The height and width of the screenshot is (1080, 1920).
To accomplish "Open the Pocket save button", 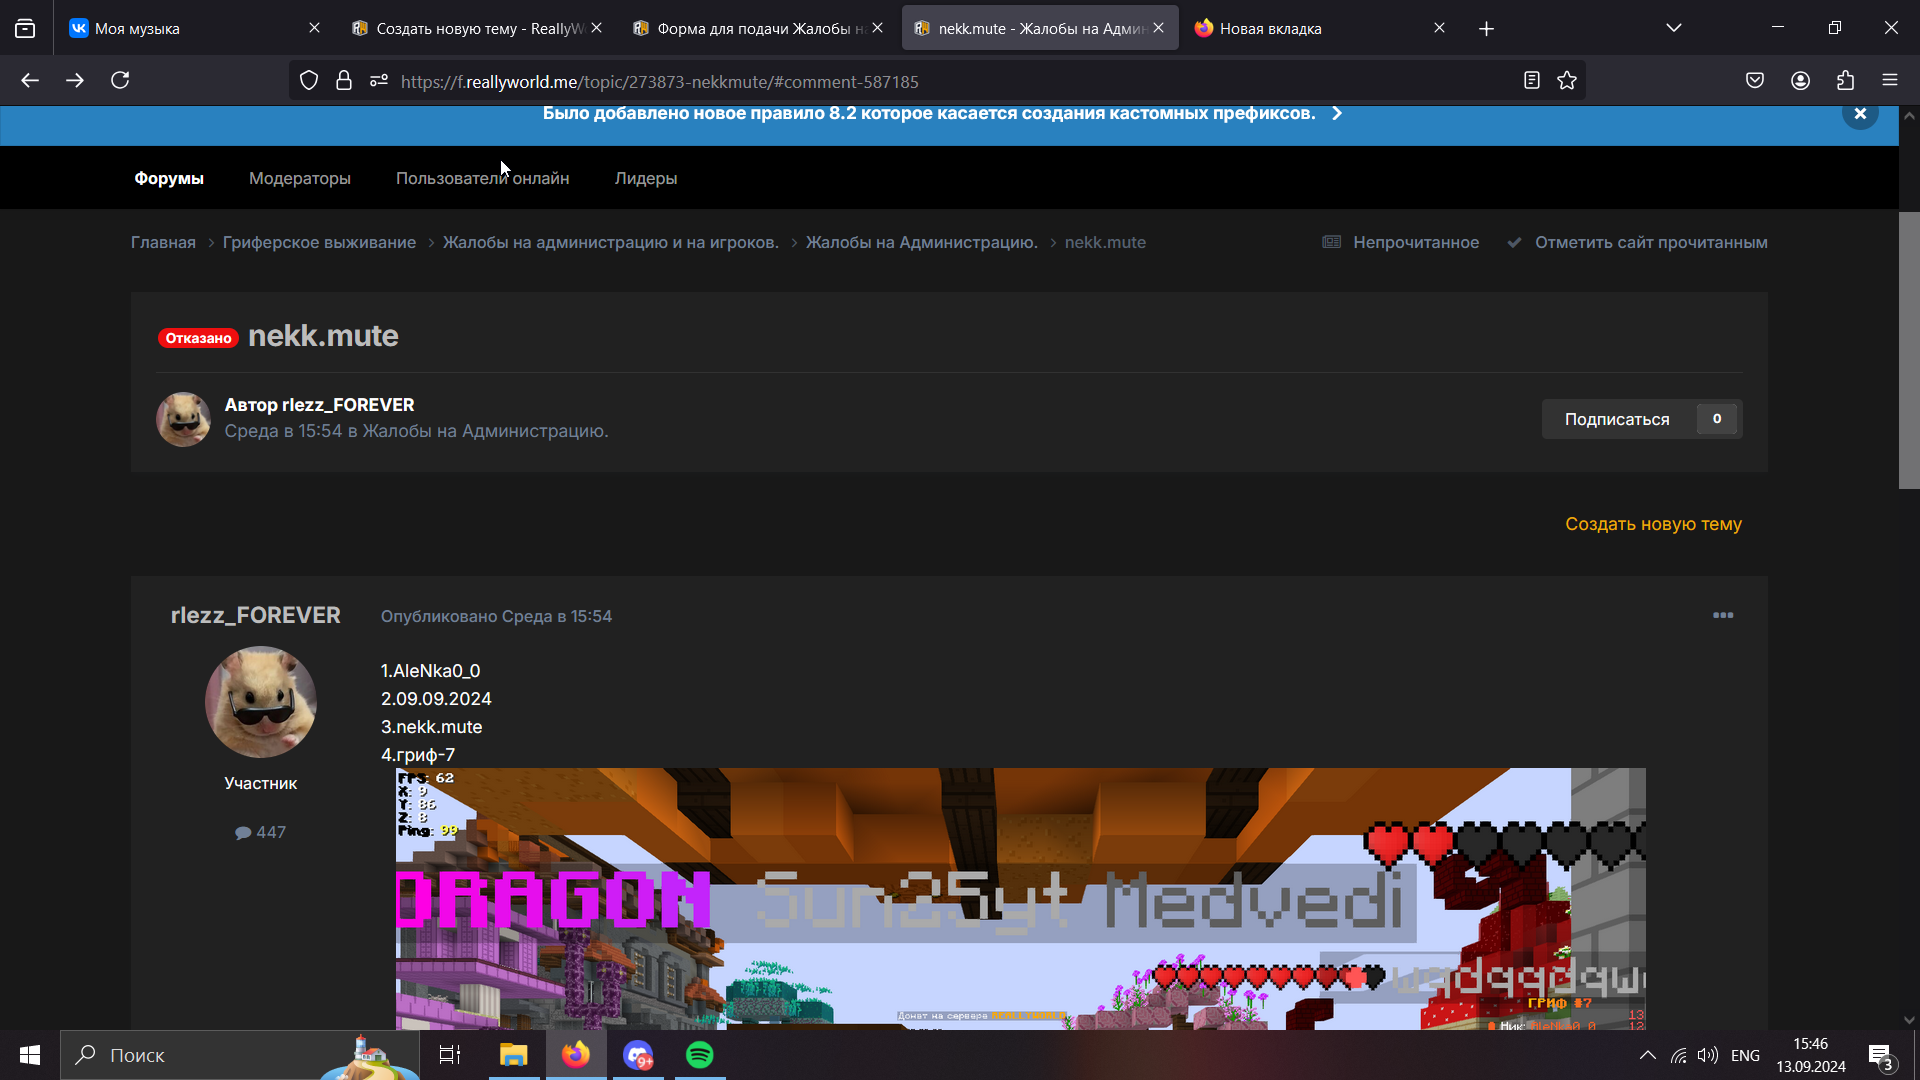I will 1755,81.
